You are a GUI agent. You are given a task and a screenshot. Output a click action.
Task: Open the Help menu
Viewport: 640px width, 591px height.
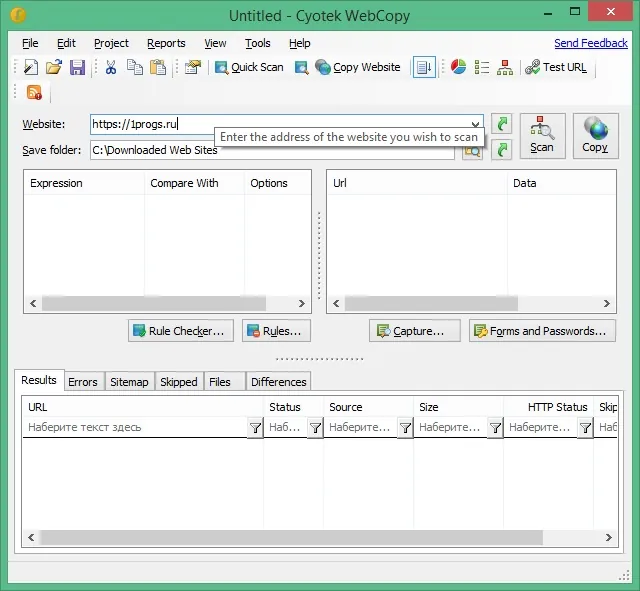click(300, 43)
